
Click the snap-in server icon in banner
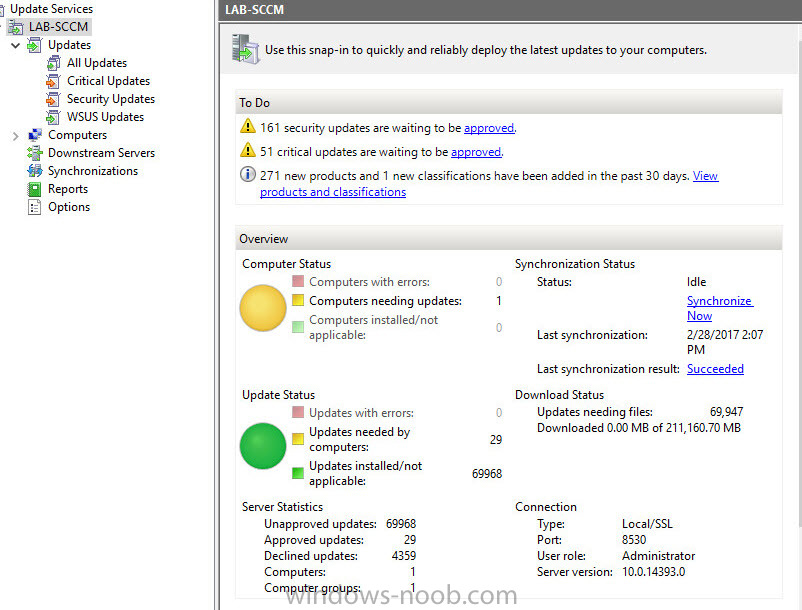tap(246, 49)
